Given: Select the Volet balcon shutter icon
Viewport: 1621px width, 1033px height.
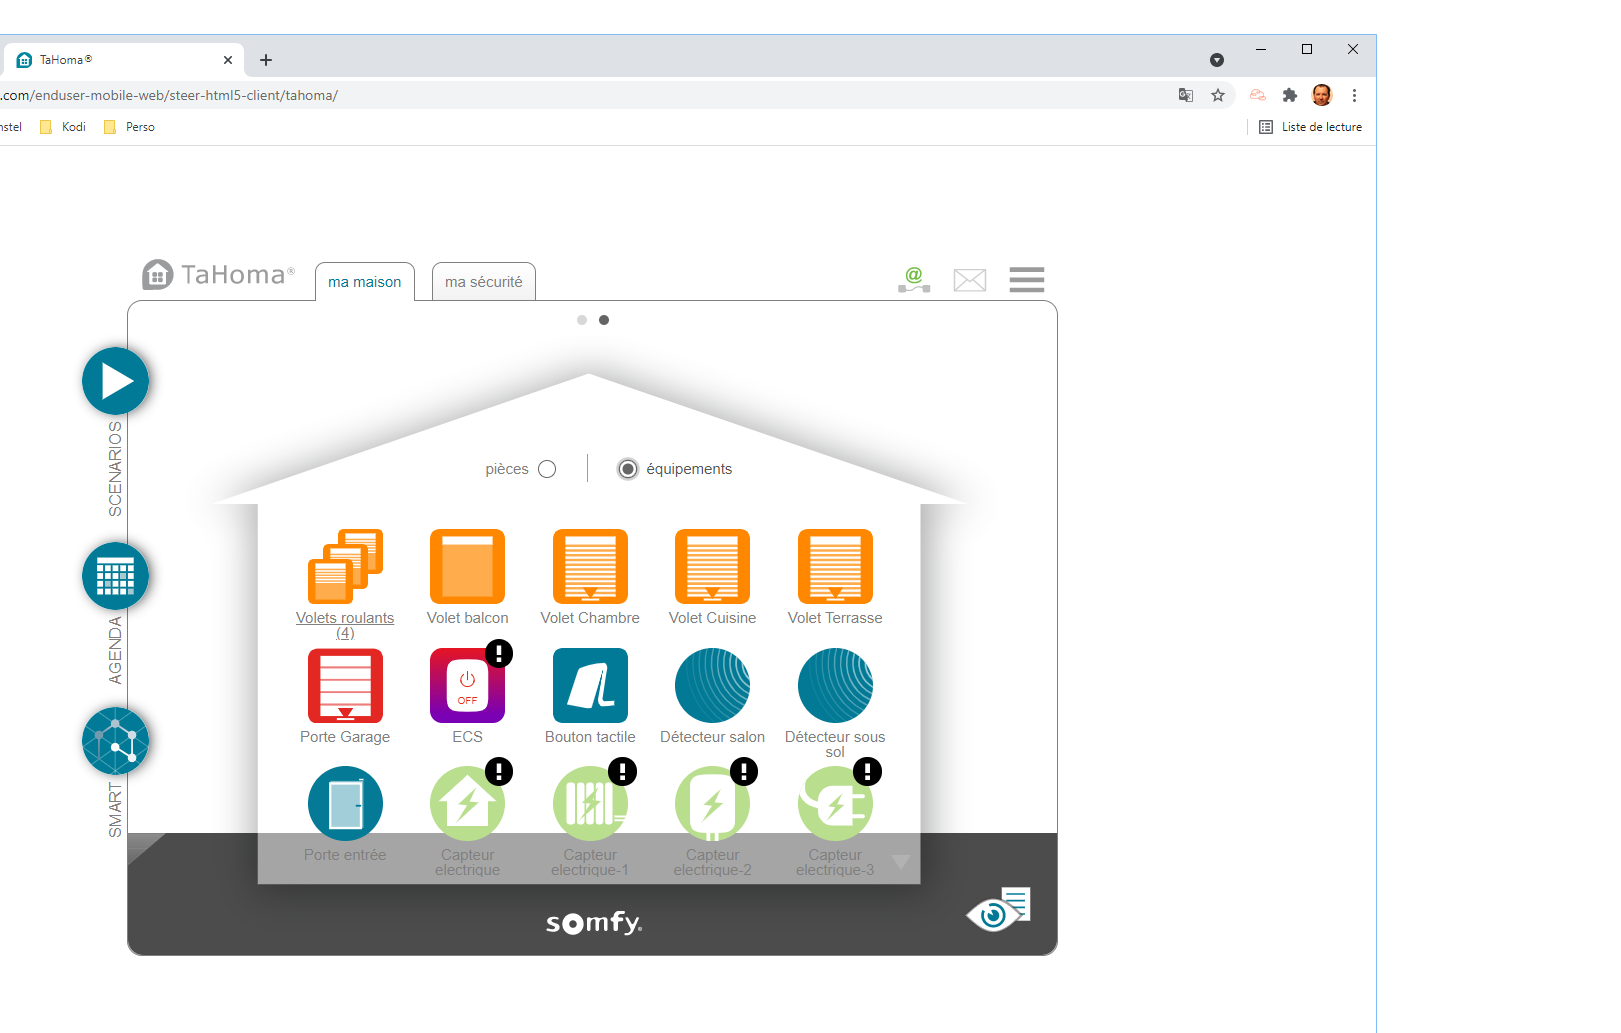Looking at the screenshot, I should (467, 567).
